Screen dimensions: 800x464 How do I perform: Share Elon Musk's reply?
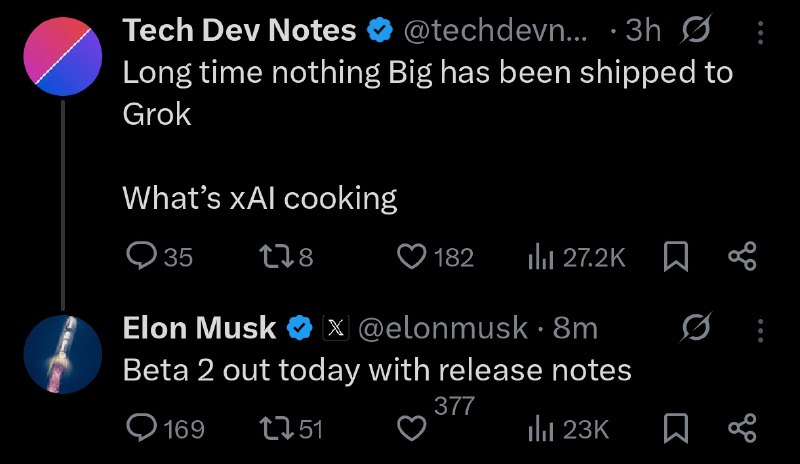pyautogui.click(x=742, y=428)
